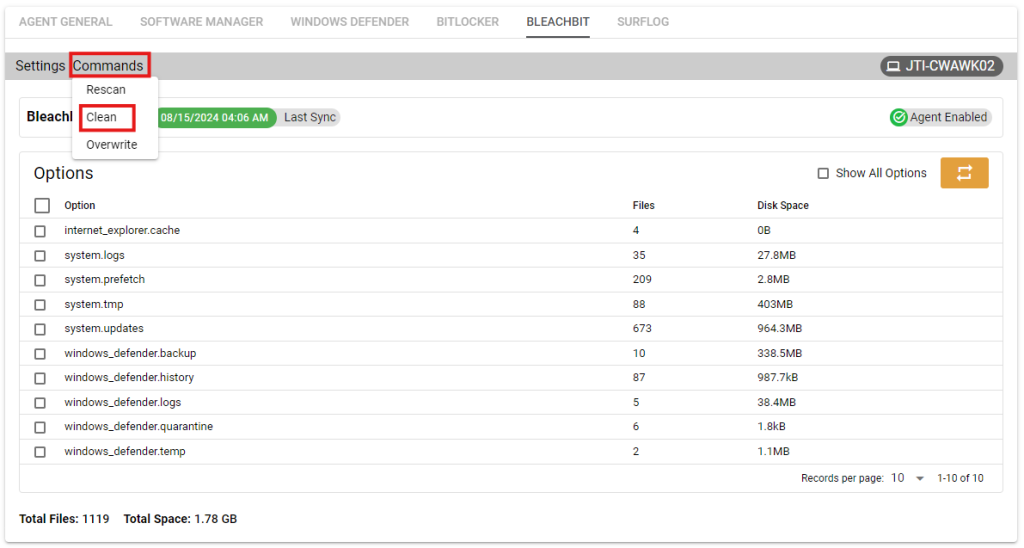1024x548 pixels.
Task: Open the Commands dropdown menu
Action: click(108, 66)
